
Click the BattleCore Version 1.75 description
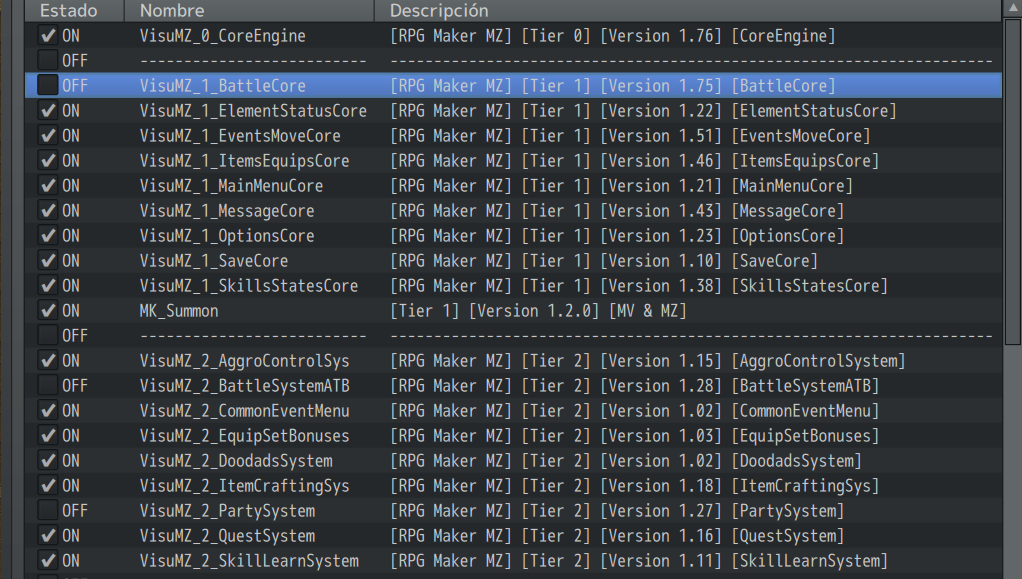(x=613, y=86)
